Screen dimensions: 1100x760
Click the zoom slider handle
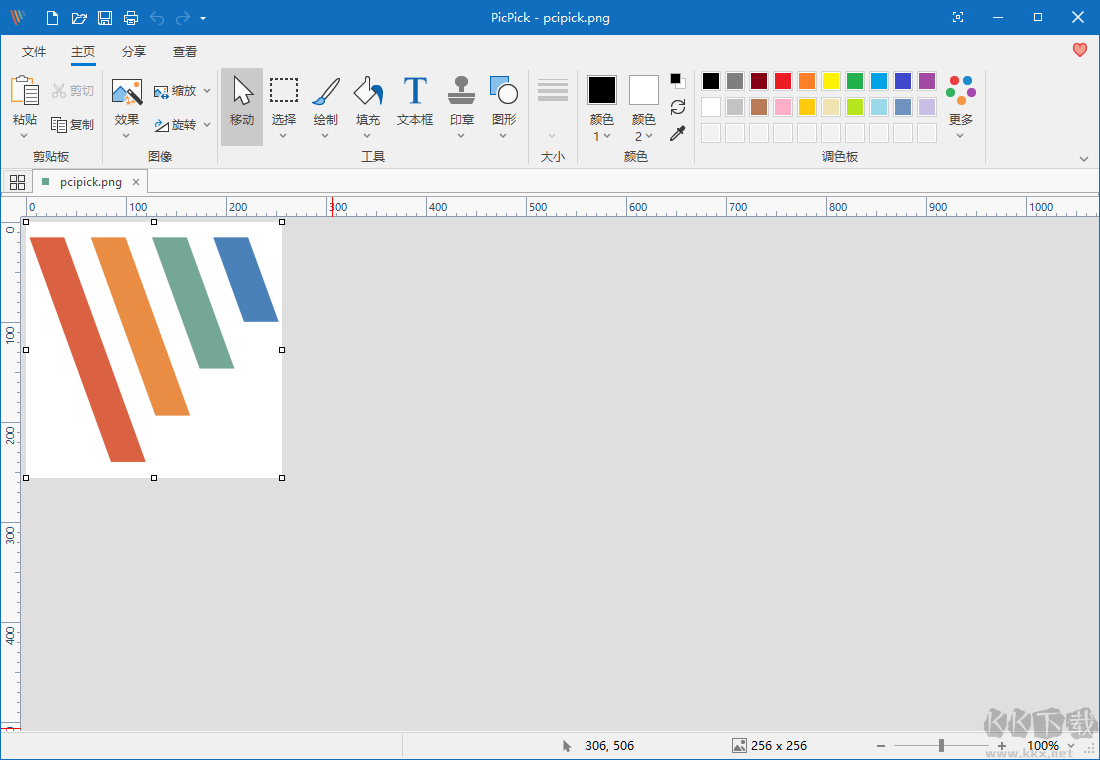tap(941, 746)
